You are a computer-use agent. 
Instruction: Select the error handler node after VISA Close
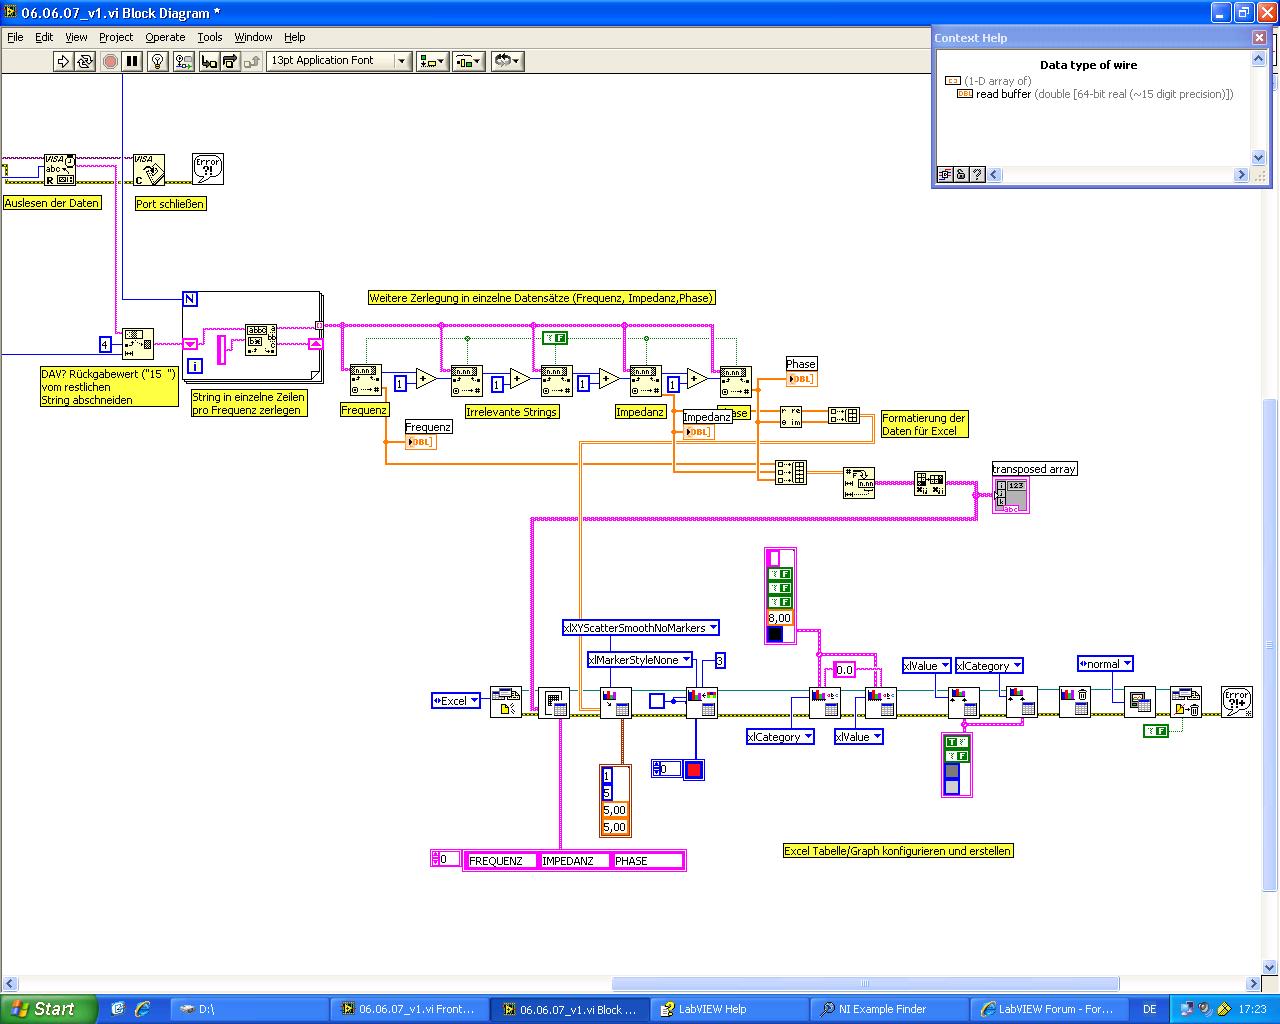pos(208,169)
